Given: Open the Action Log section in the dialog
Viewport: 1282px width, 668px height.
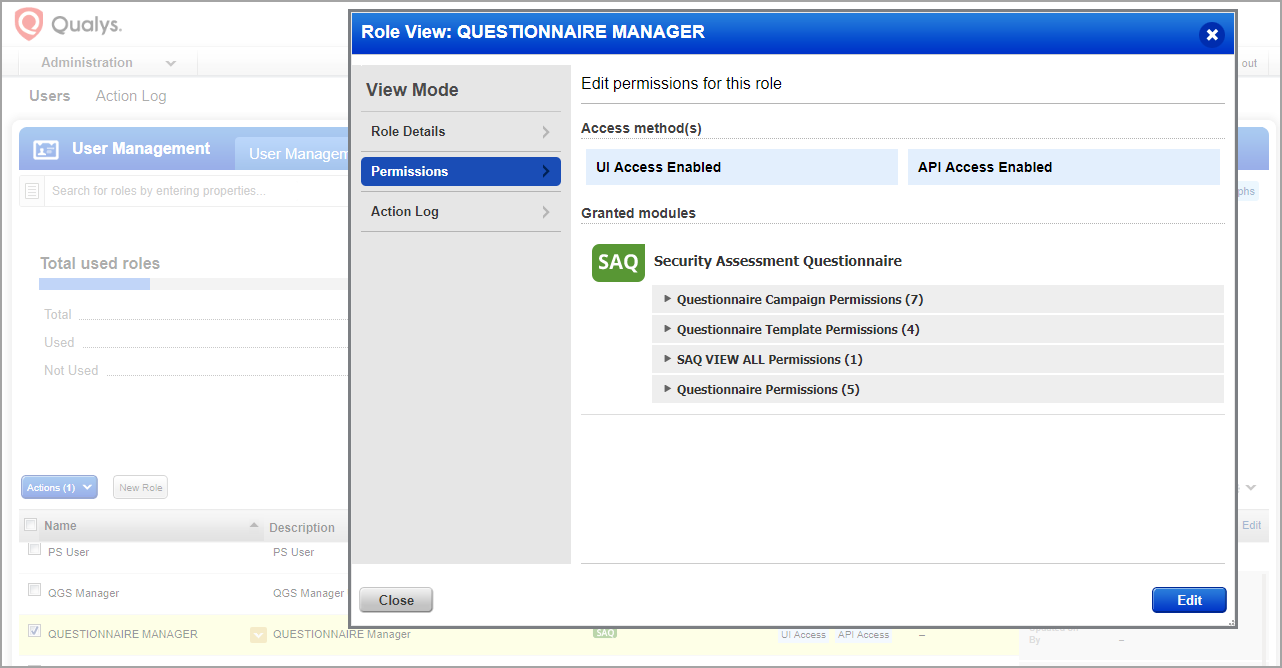Looking at the screenshot, I should tap(461, 211).
